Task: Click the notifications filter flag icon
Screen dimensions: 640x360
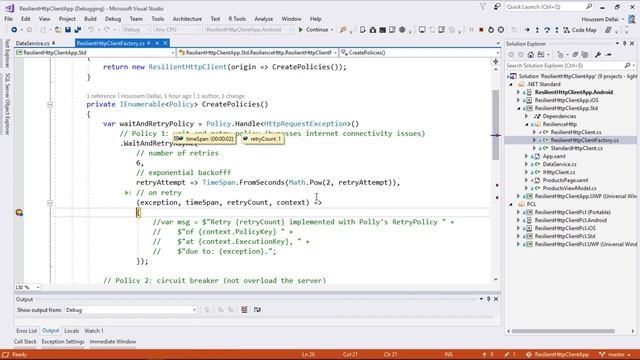Action: [x=483, y=7]
